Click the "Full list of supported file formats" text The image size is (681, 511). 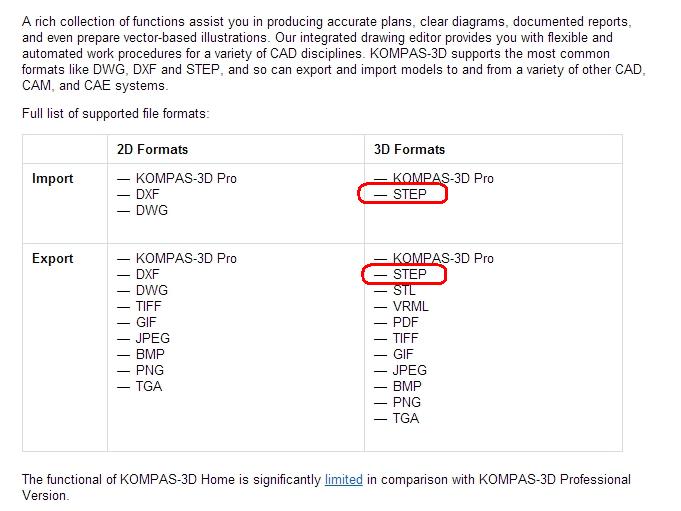[x=116, y=114]
